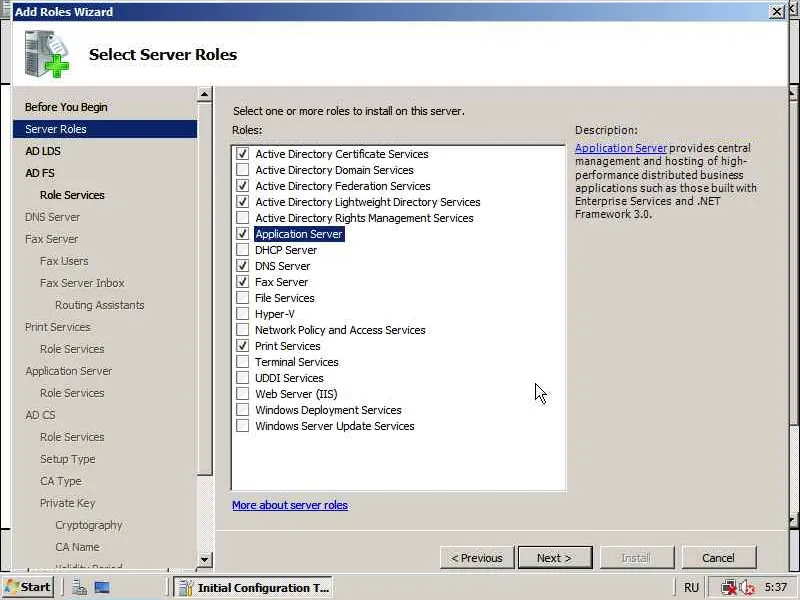Click the RU language indicator

click(x=691, y=588)
